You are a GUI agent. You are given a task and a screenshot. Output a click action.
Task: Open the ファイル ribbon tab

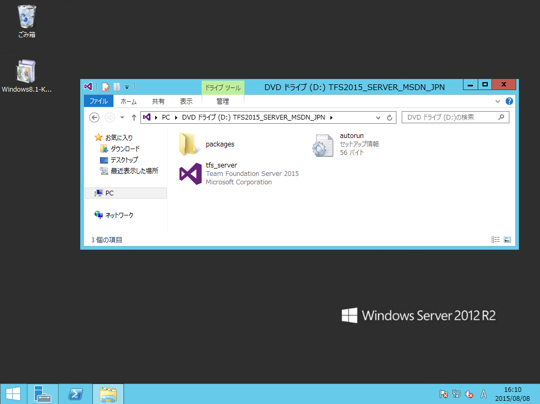point(98,101)
